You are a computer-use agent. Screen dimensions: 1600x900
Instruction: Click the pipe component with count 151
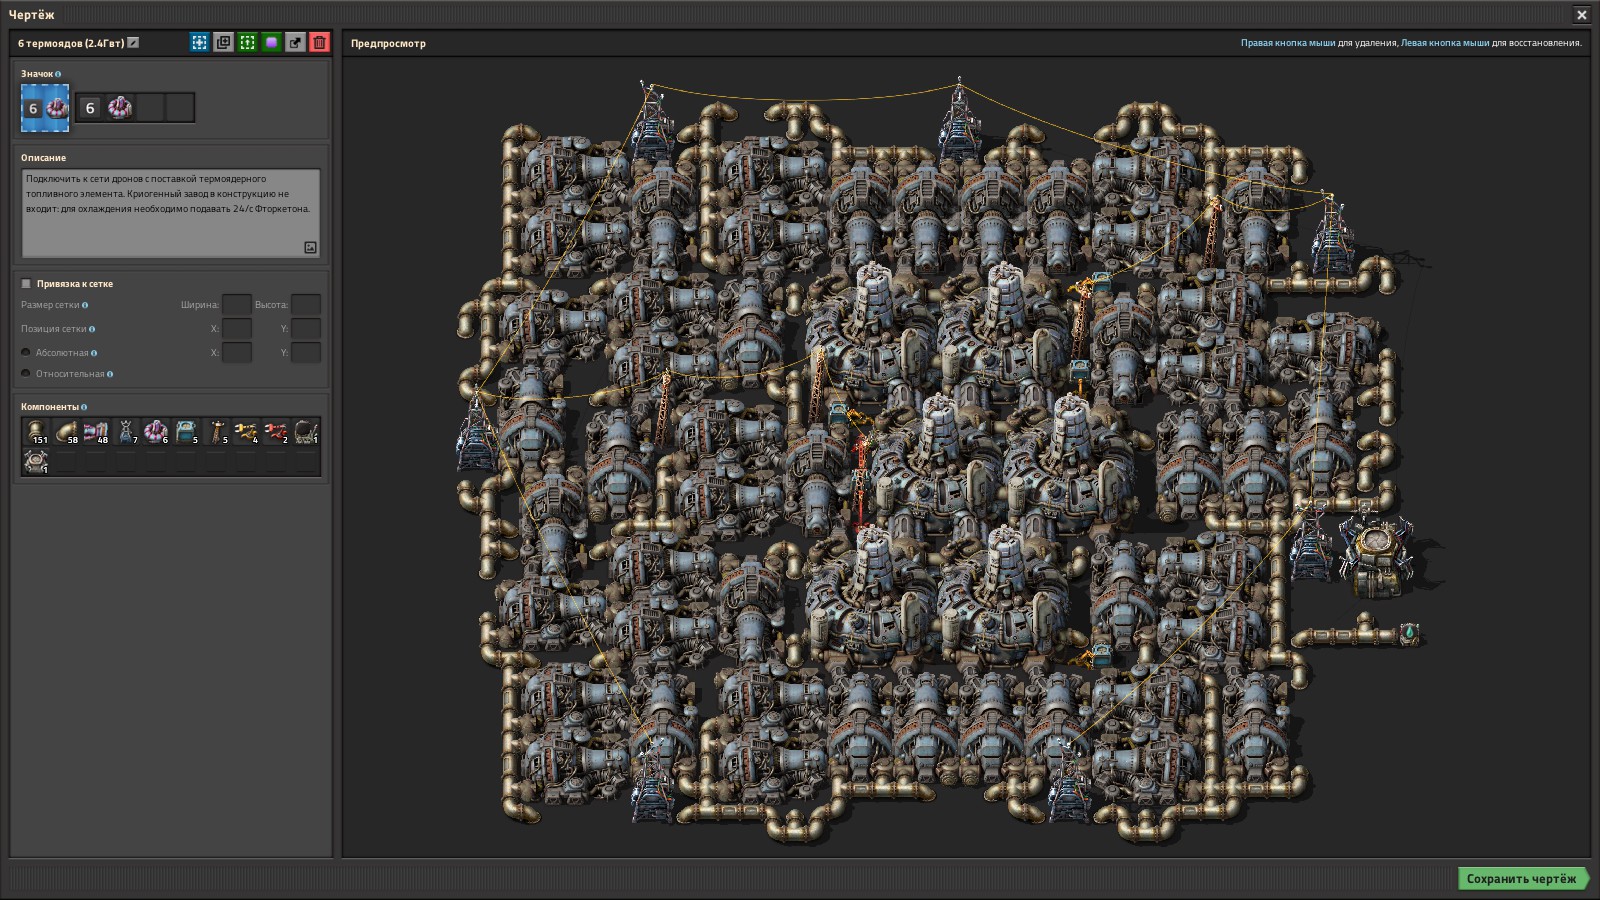click(36, 432)
